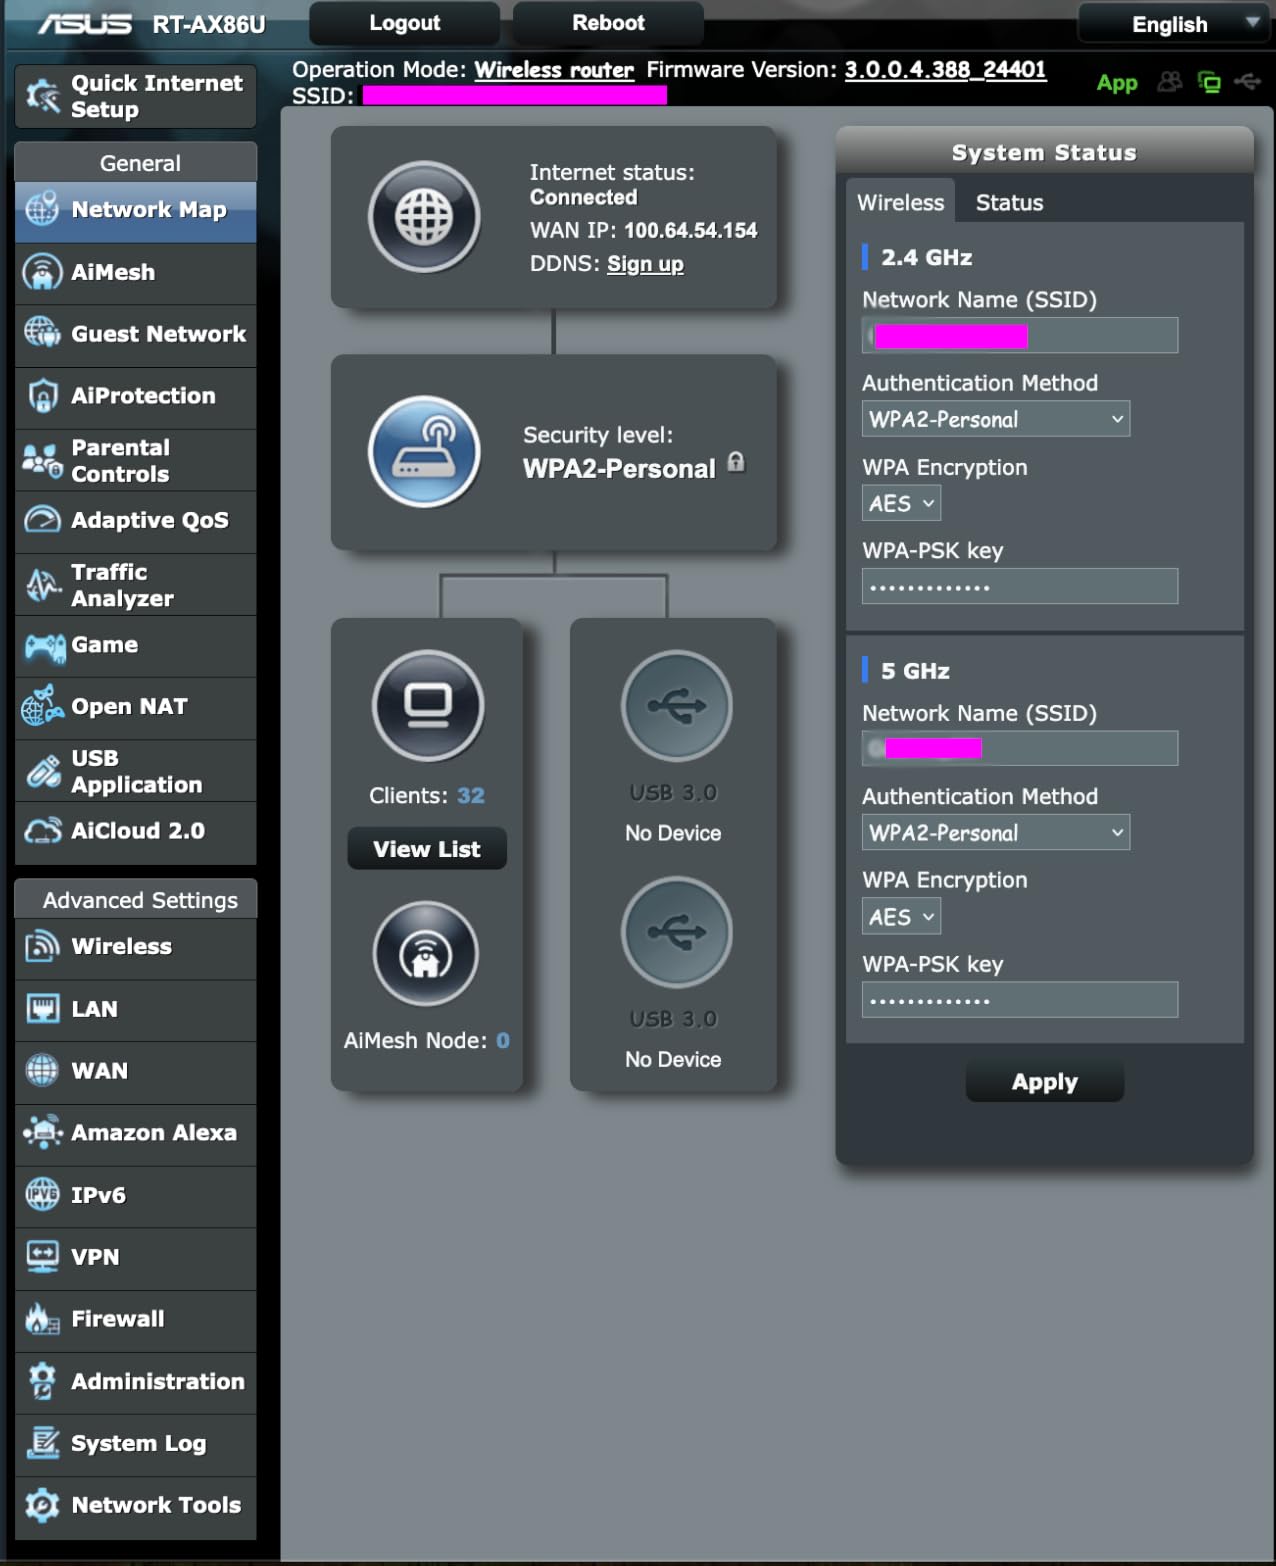1276x1566 pixels.
Task: Open Administration settings page
Action: click(136, 1382)
